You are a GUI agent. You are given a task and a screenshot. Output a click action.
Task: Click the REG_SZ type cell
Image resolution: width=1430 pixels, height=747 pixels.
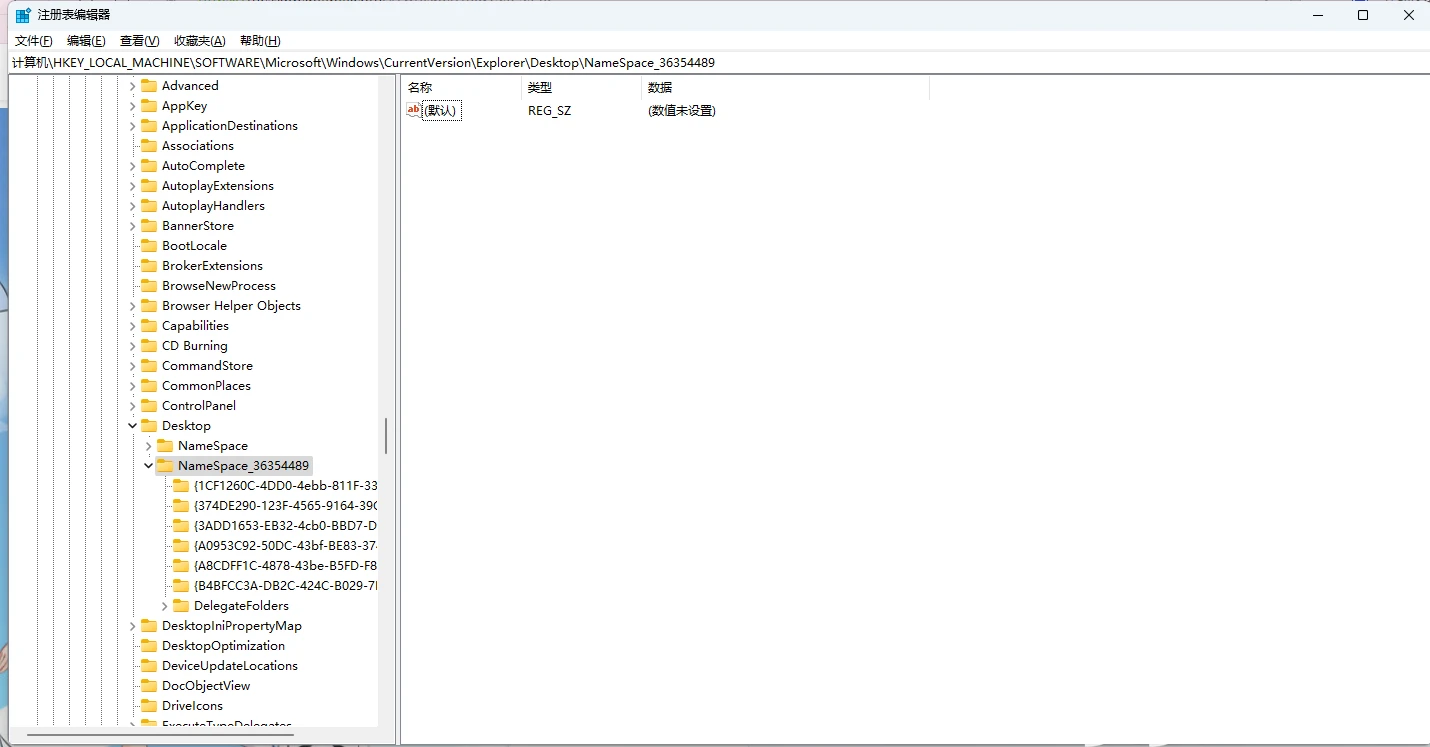550,111
